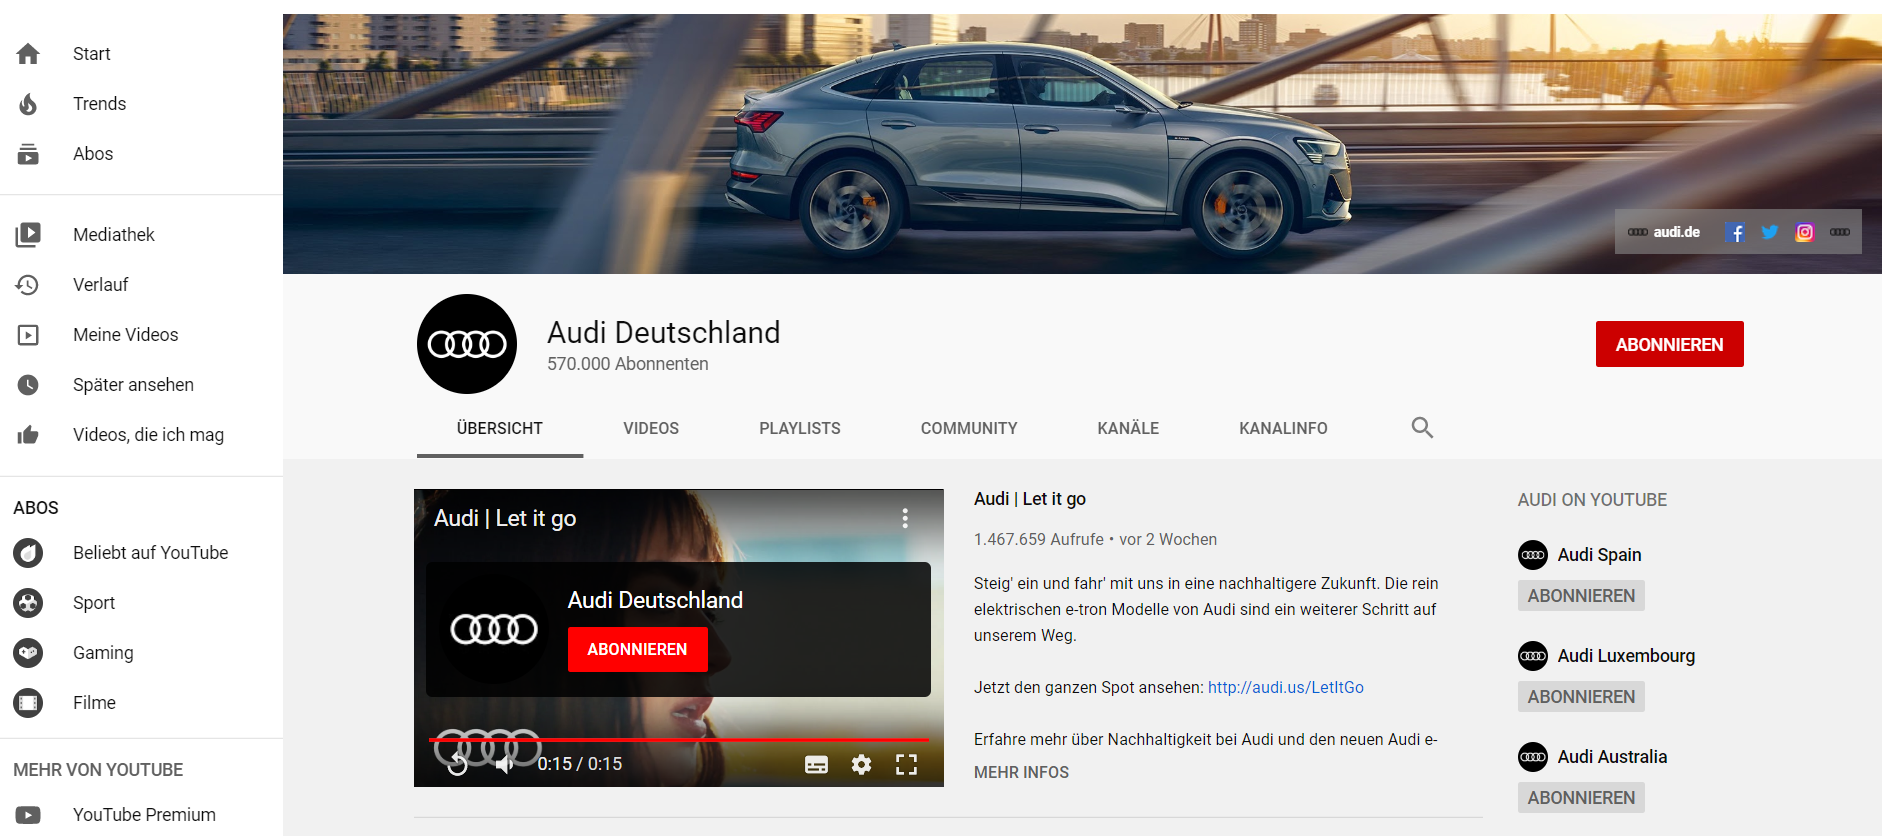Screen dimensions: 1882x836
Task: Click the Audi Spain channel avatar
Action: 1533,555
